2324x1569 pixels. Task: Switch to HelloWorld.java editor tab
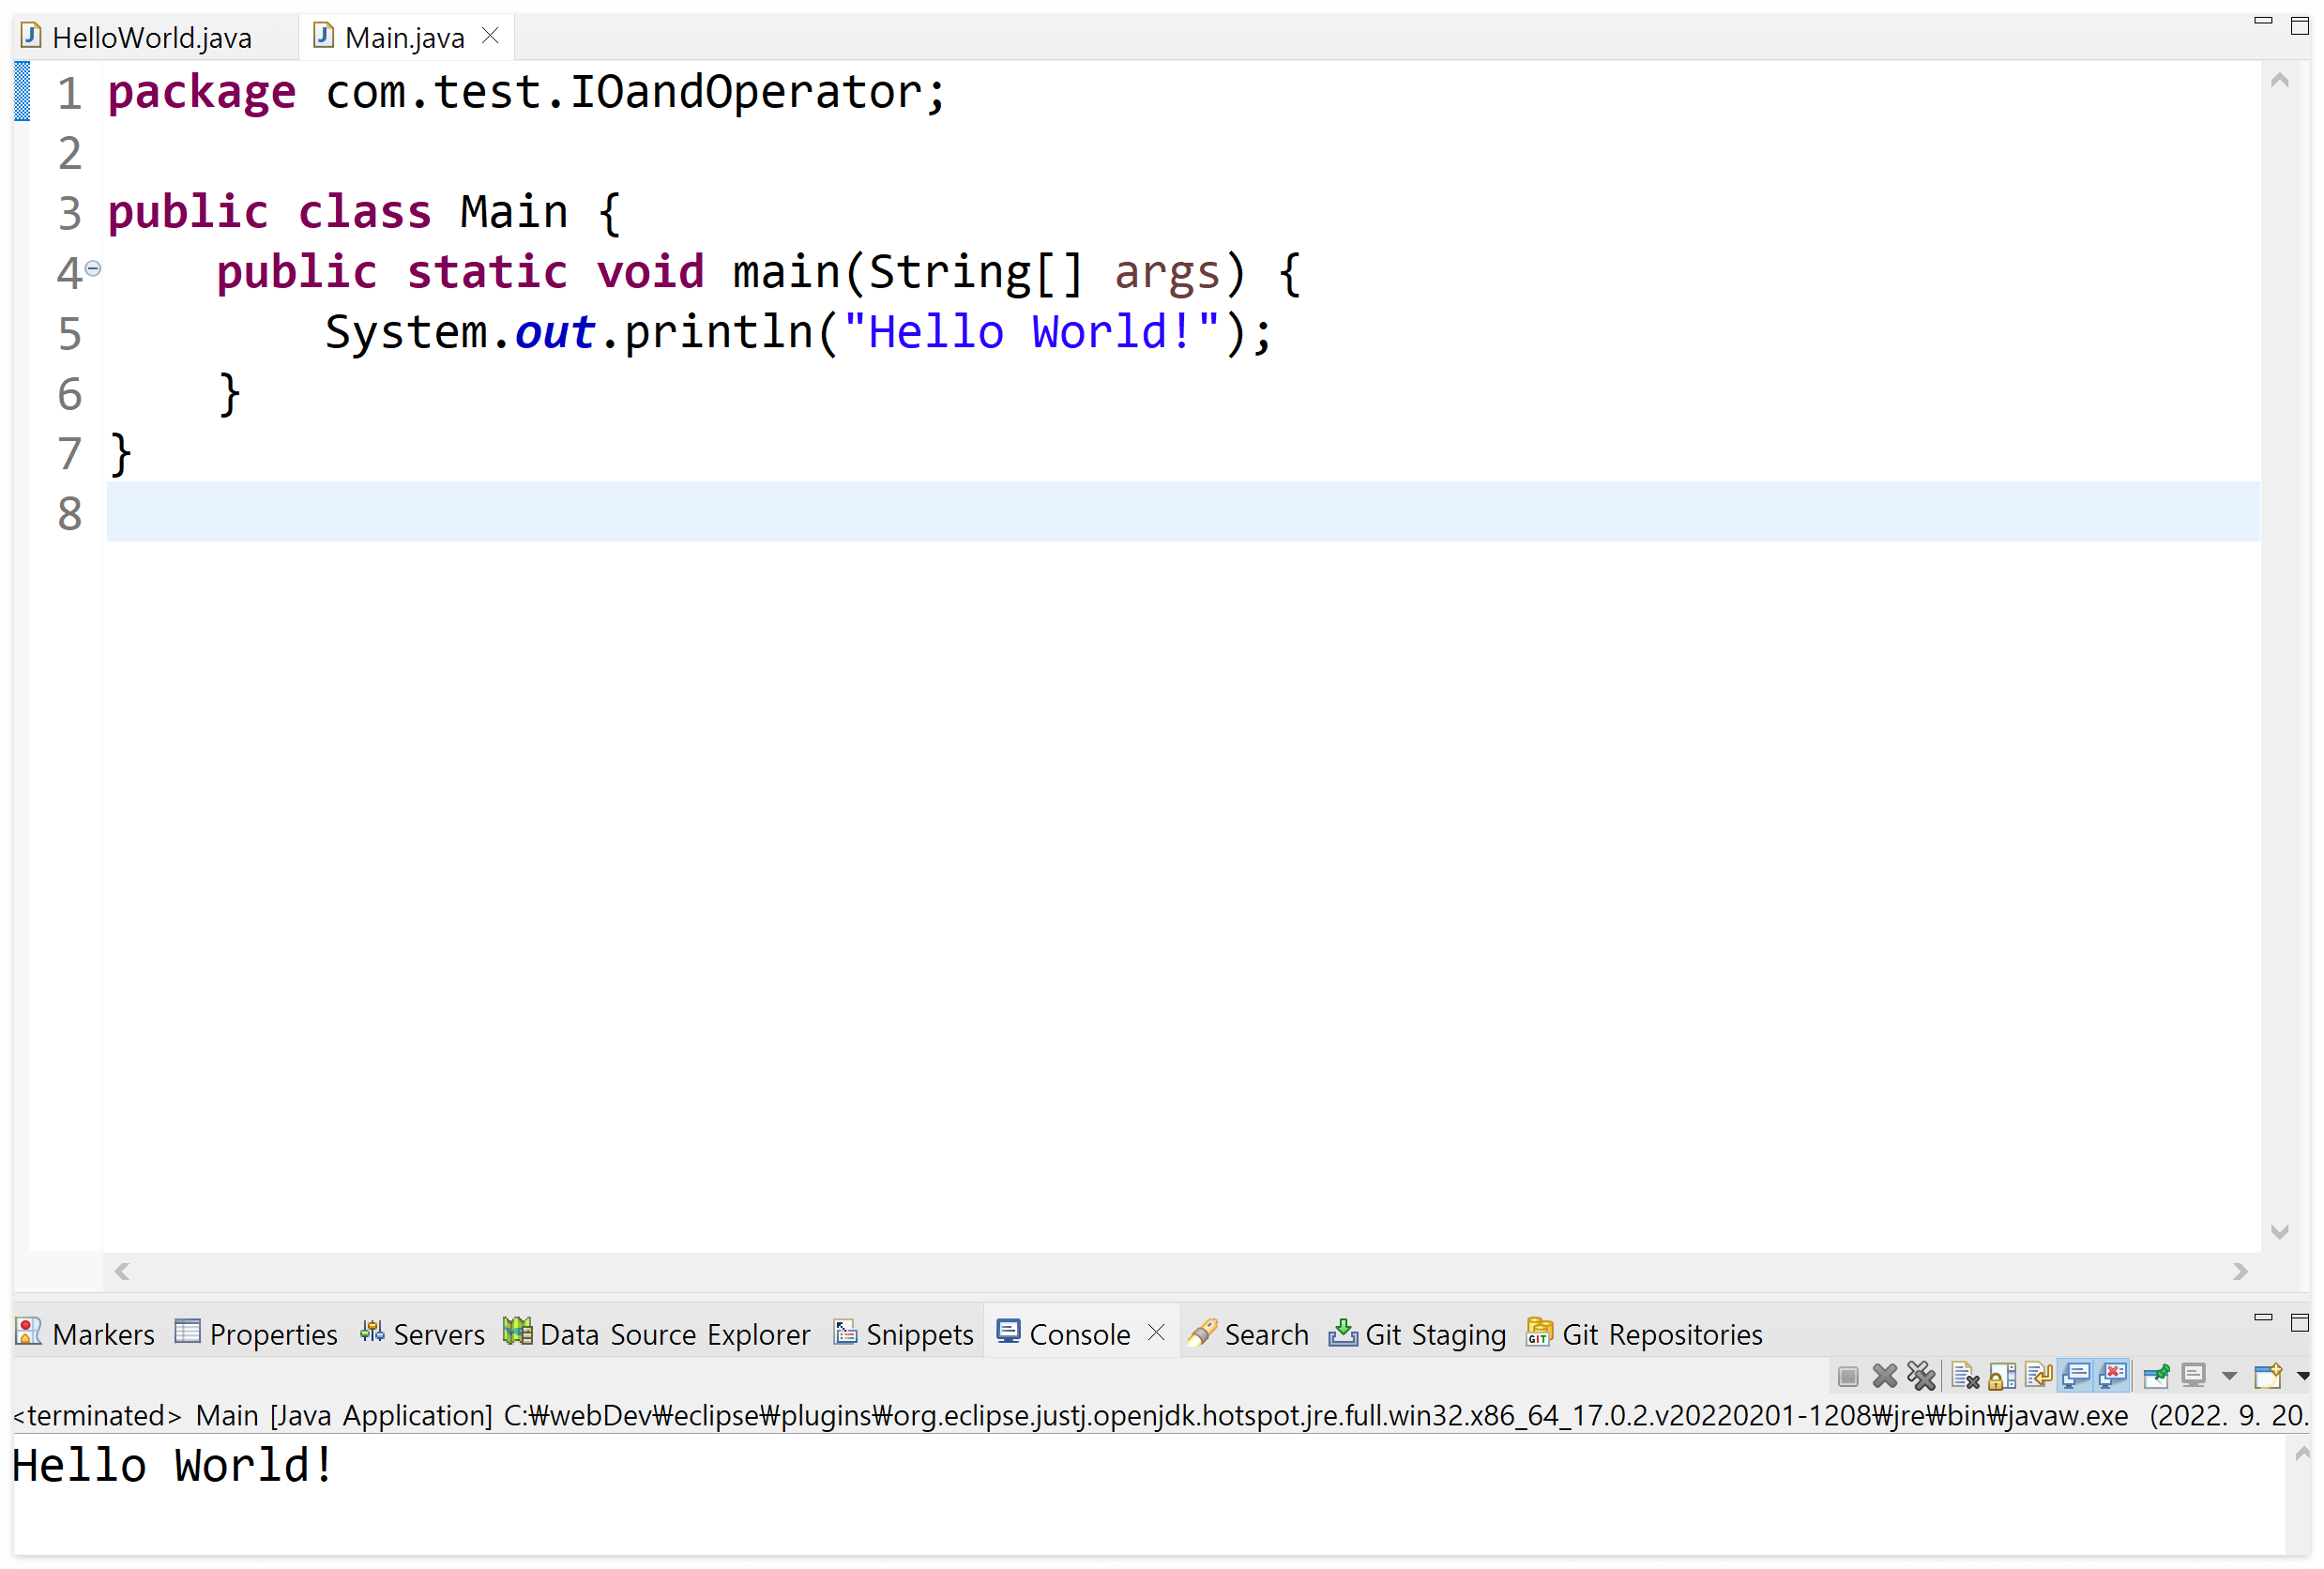point(151,38)
